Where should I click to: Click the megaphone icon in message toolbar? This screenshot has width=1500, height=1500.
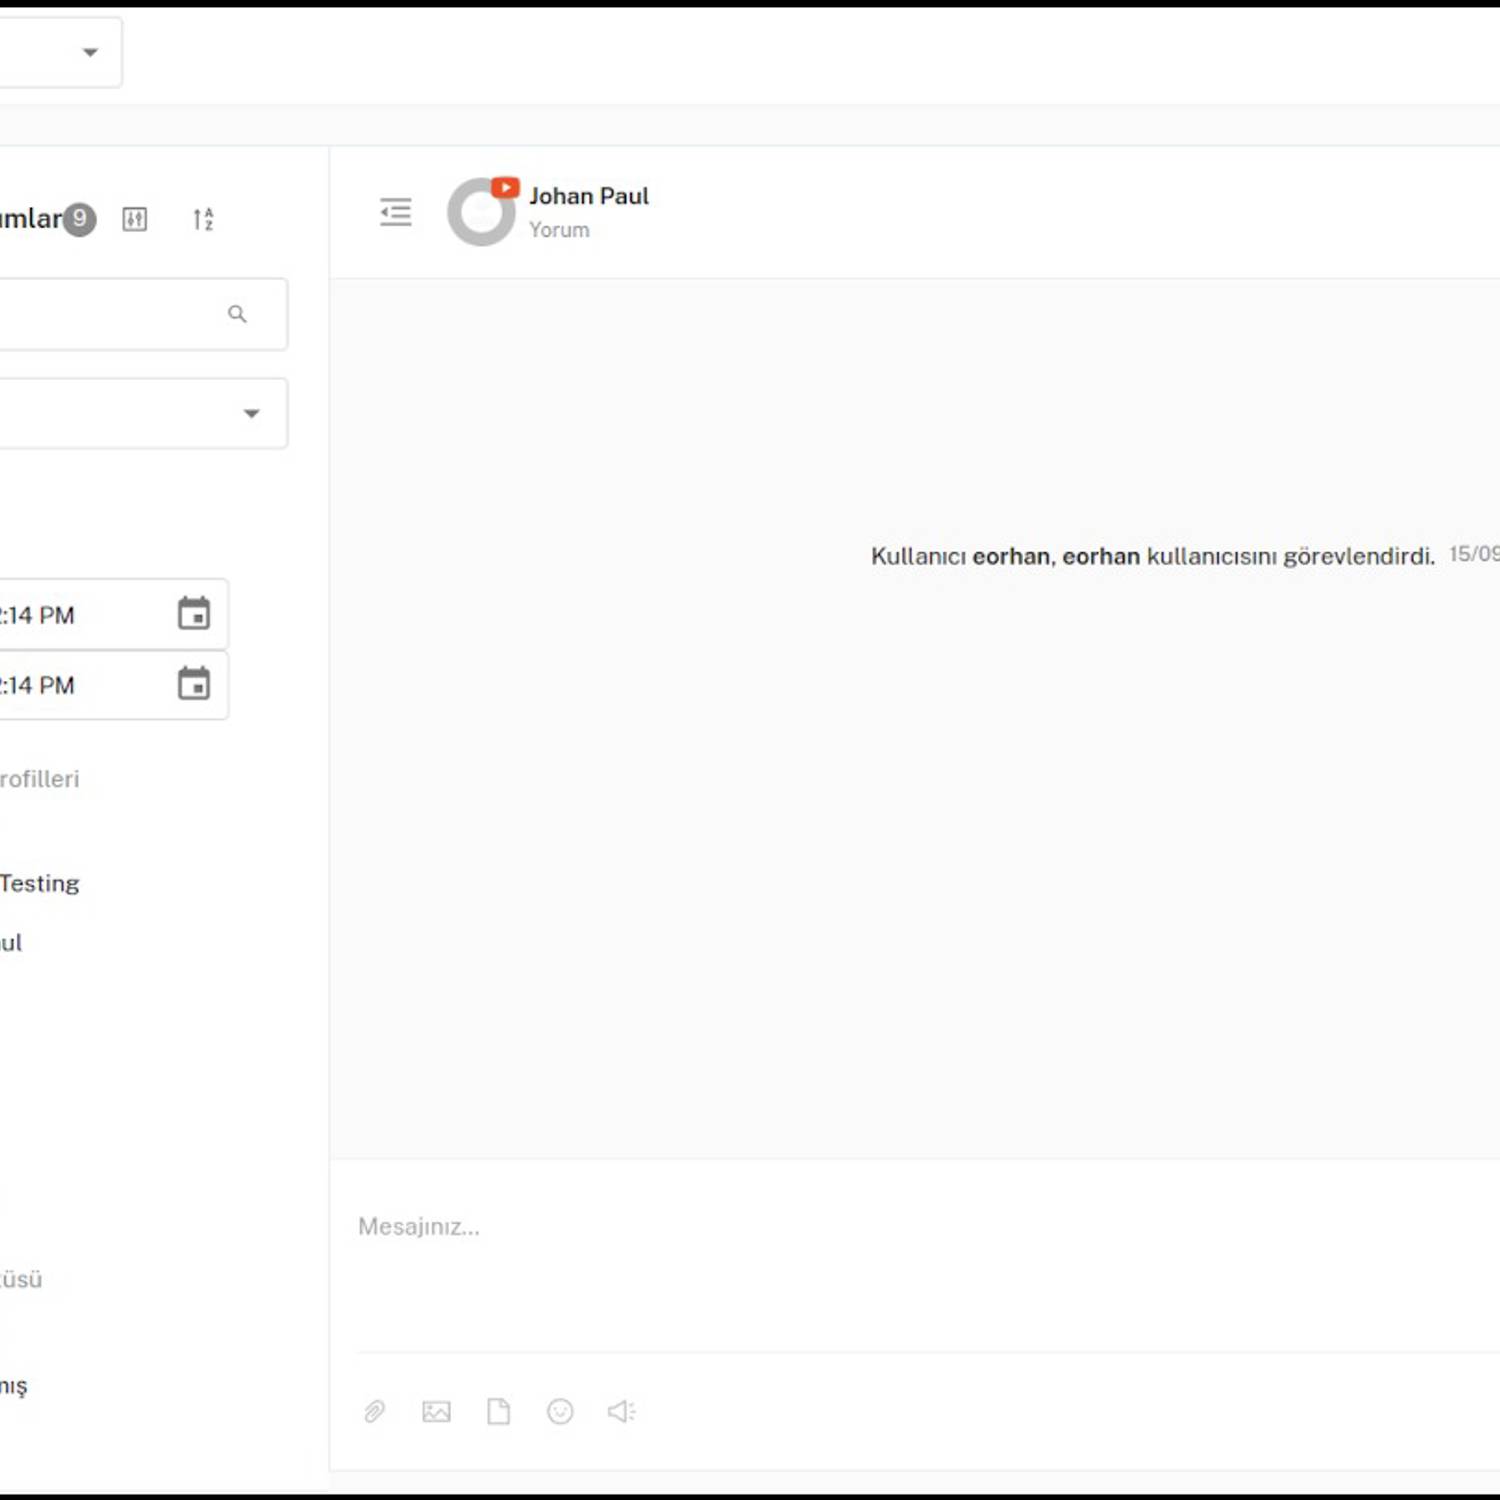click(x=621, y=1411)
